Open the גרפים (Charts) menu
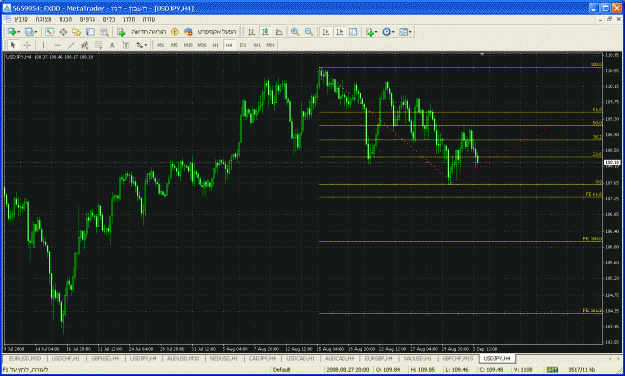 point(87,19)
